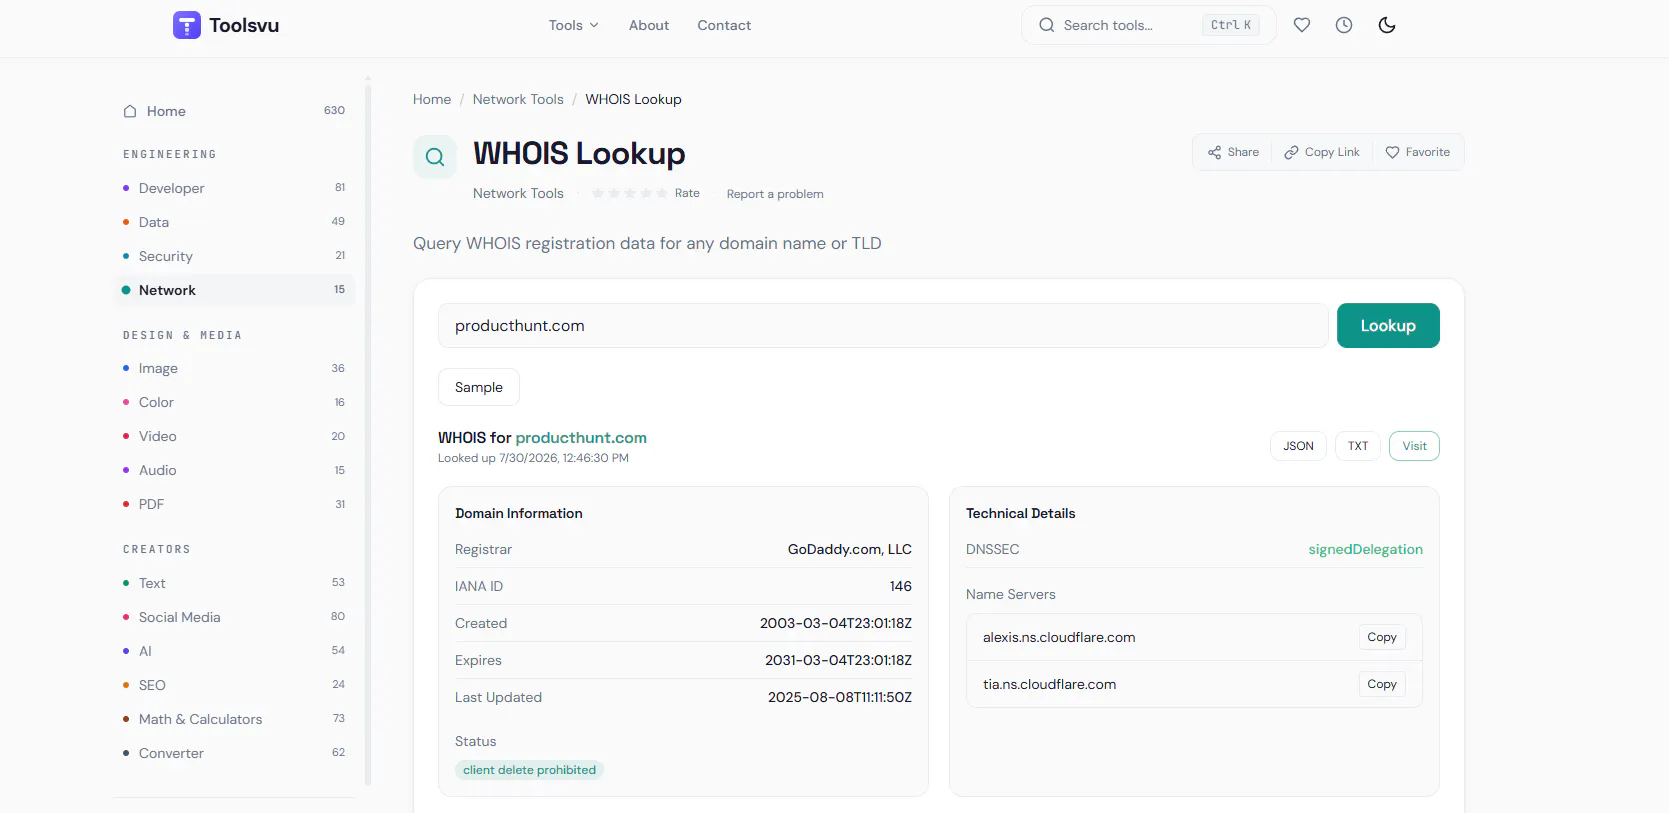Open the Security category

pos(234,256)
